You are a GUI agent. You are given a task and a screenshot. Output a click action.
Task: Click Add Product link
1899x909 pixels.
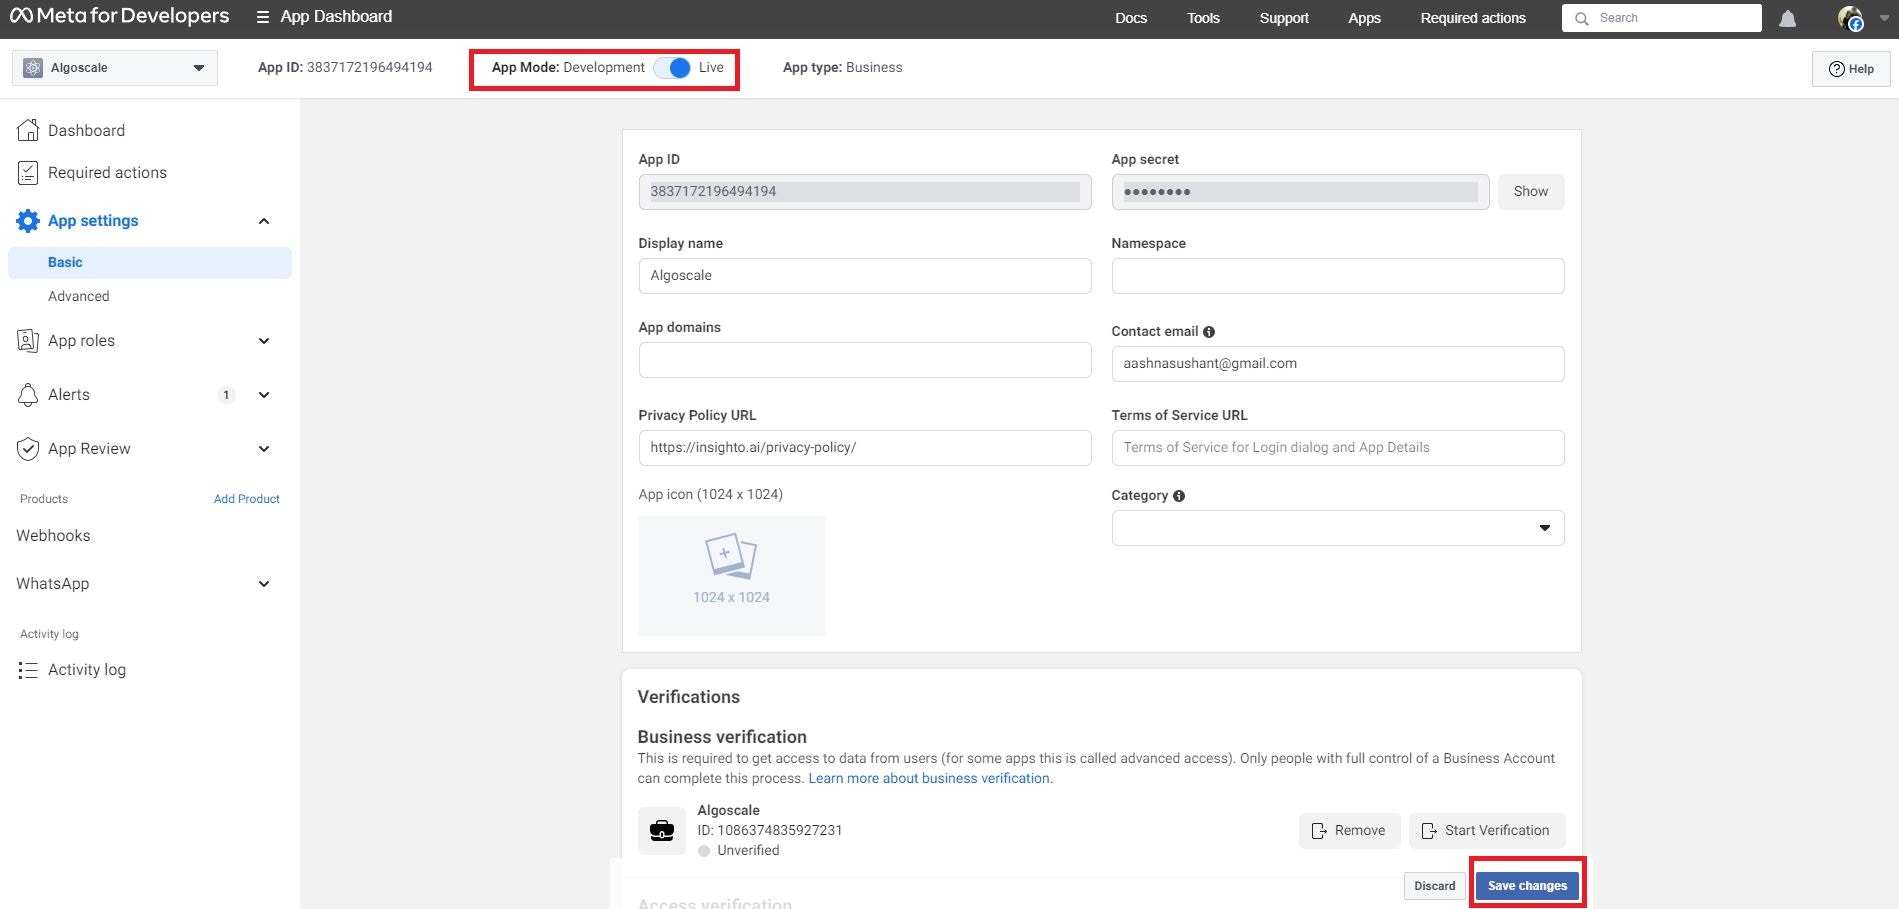pos(247,499)
